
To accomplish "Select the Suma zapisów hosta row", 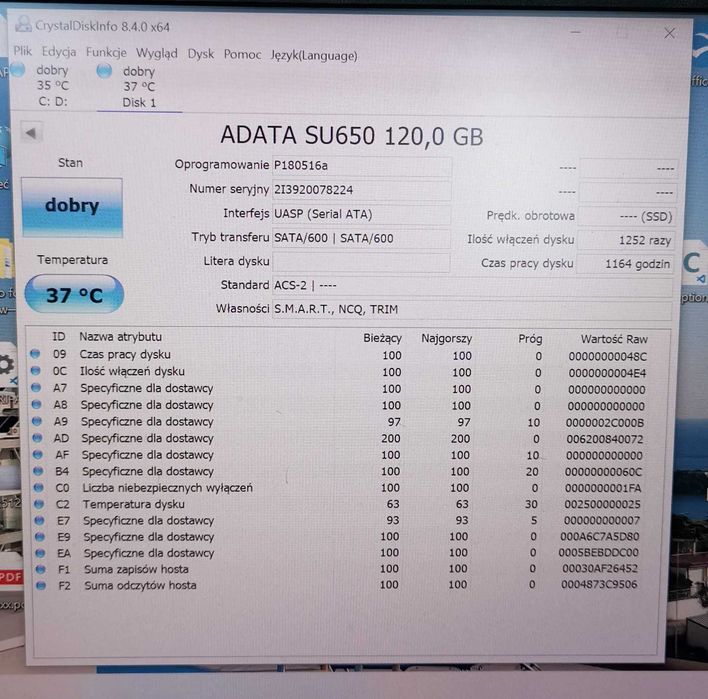I will tap(339, 569).
